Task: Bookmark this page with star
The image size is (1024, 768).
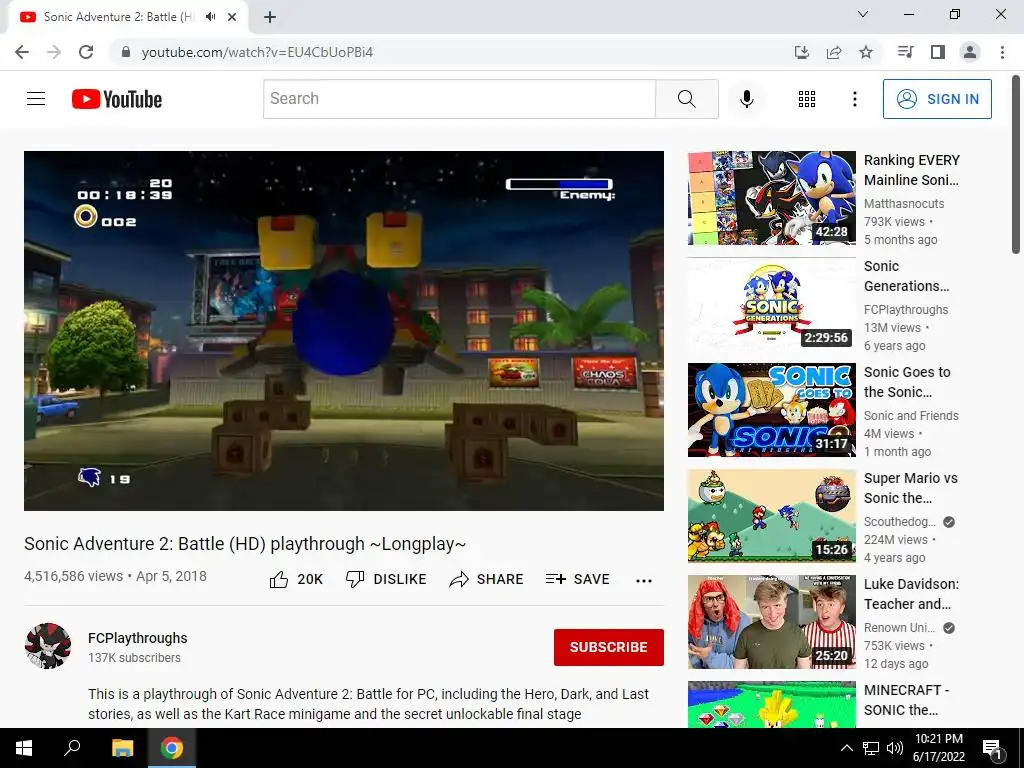Action: click(x=866, y=52)
